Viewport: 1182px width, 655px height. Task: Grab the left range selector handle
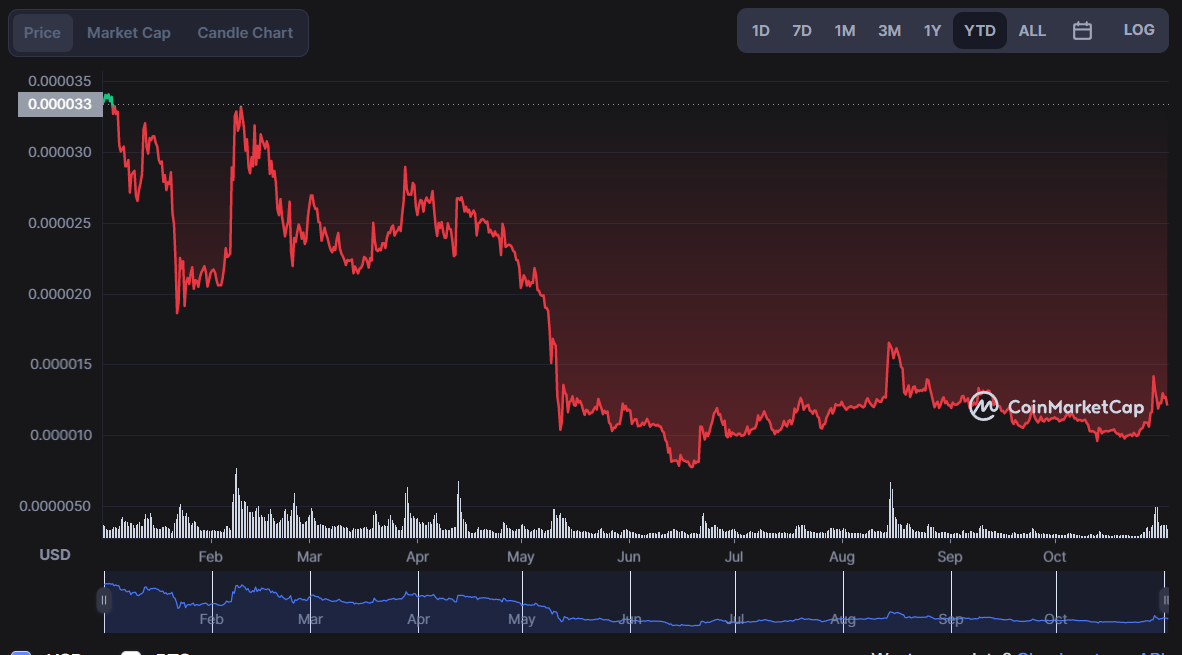[103, 600]
